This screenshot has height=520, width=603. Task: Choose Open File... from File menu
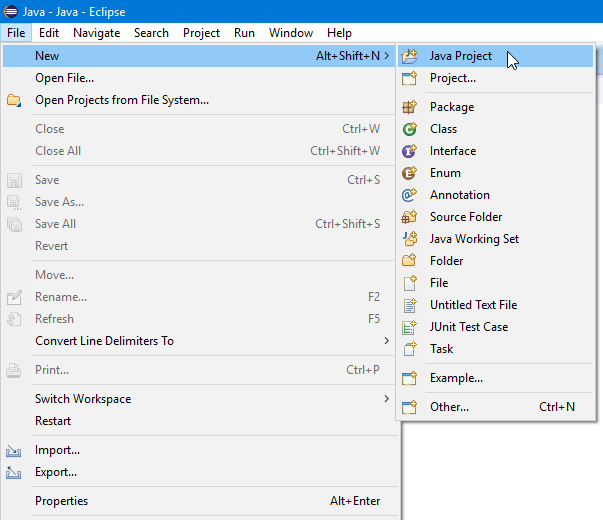199,78
